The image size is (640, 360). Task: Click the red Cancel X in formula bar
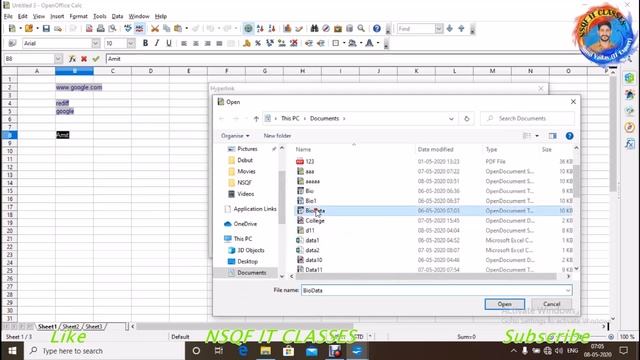(84, 59)
